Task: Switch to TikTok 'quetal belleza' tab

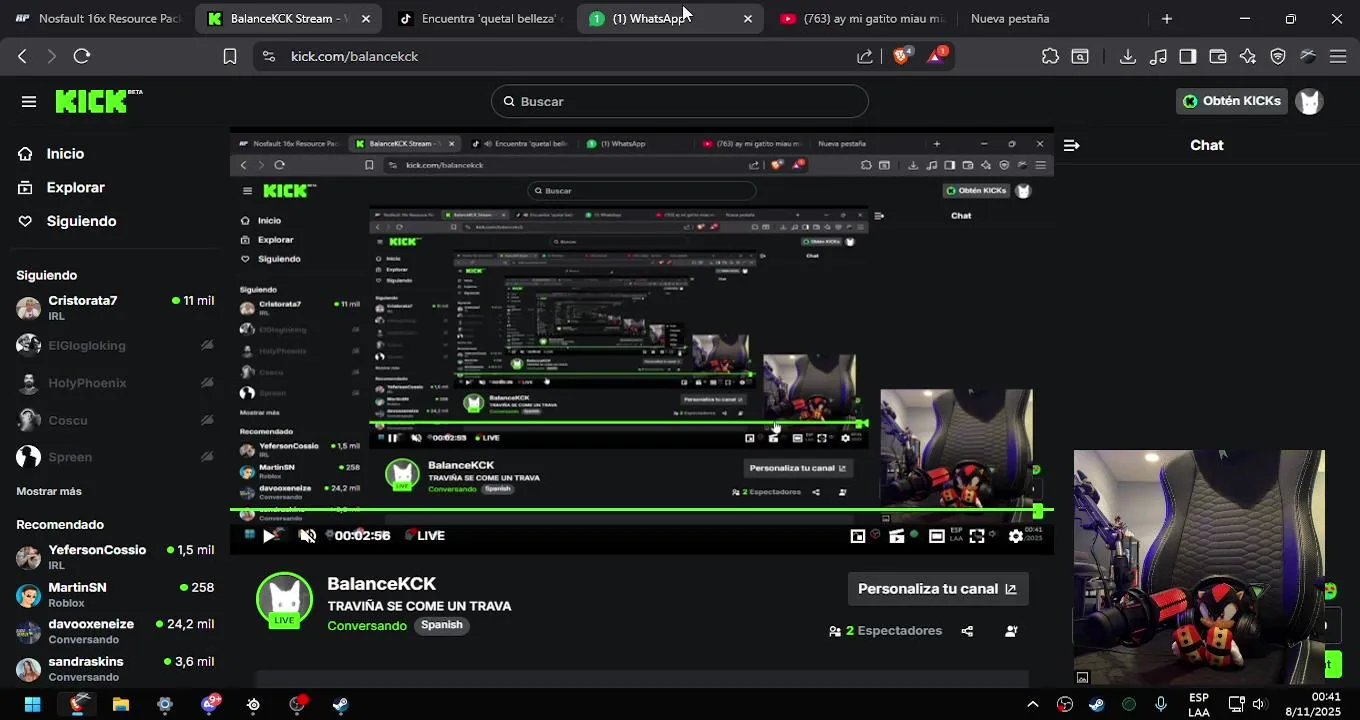Action: tap(482, 18)
